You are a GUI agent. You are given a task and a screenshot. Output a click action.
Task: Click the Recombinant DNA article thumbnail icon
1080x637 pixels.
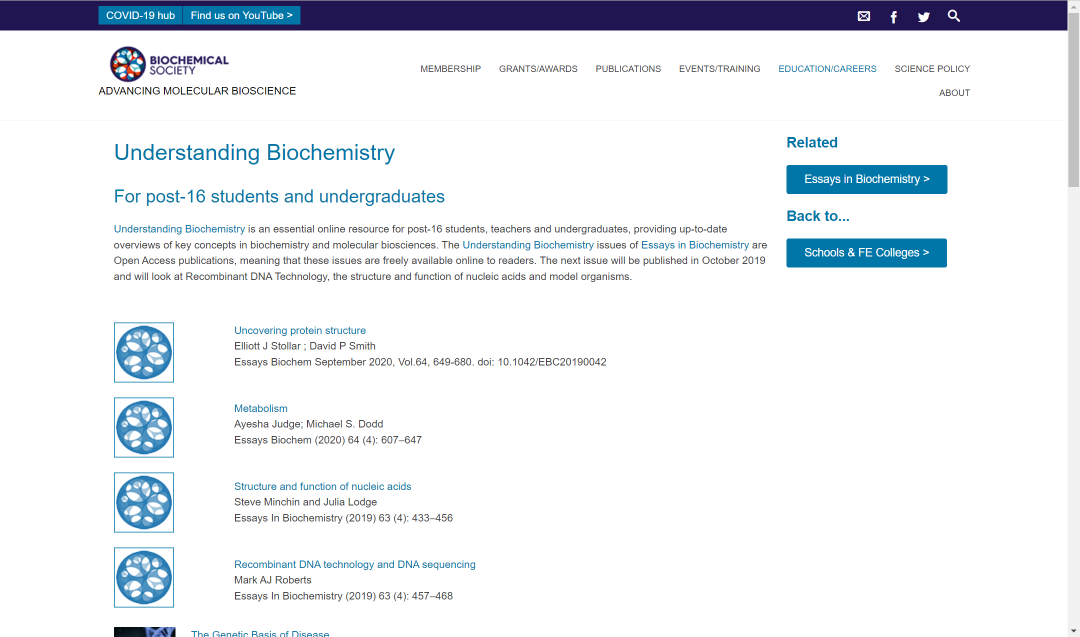[x=144, y=578]
